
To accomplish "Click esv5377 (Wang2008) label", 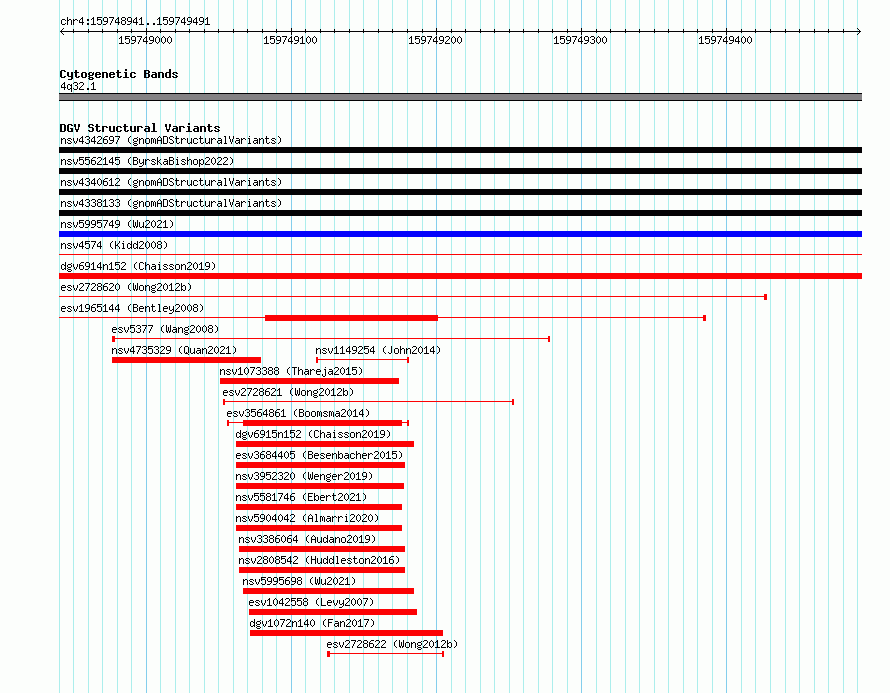I will (x=165, y=329).
